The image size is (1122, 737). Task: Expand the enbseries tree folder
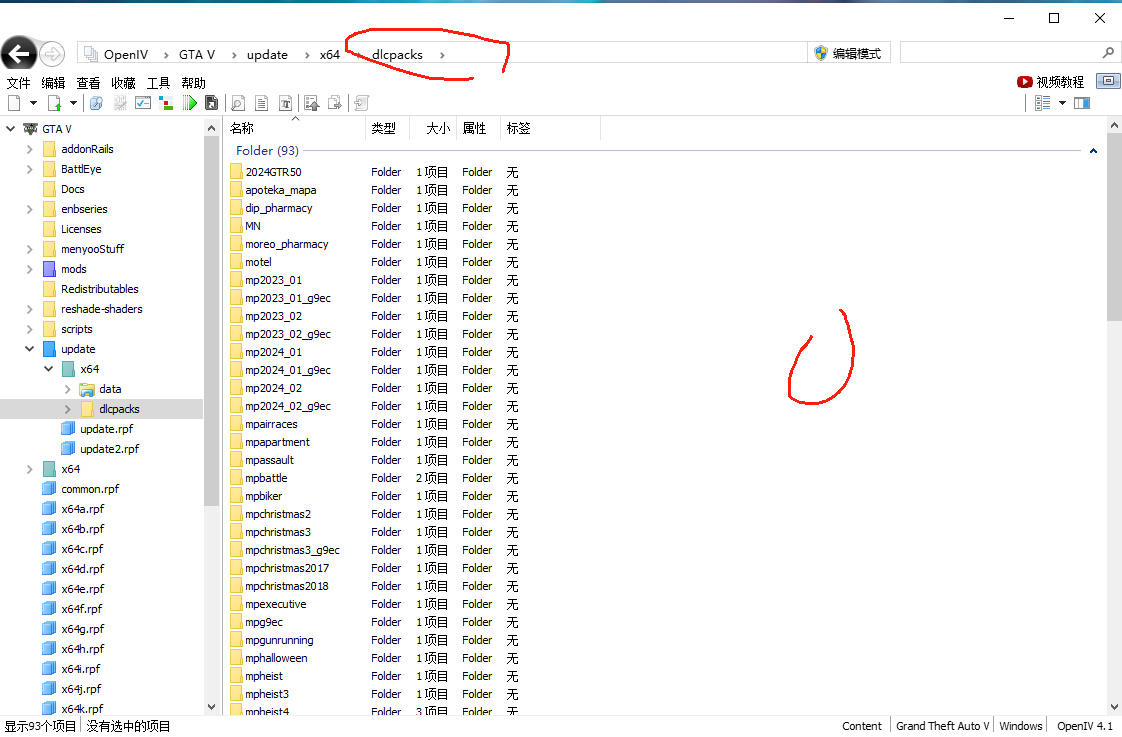pyautogui.click(x=29, y=209)
